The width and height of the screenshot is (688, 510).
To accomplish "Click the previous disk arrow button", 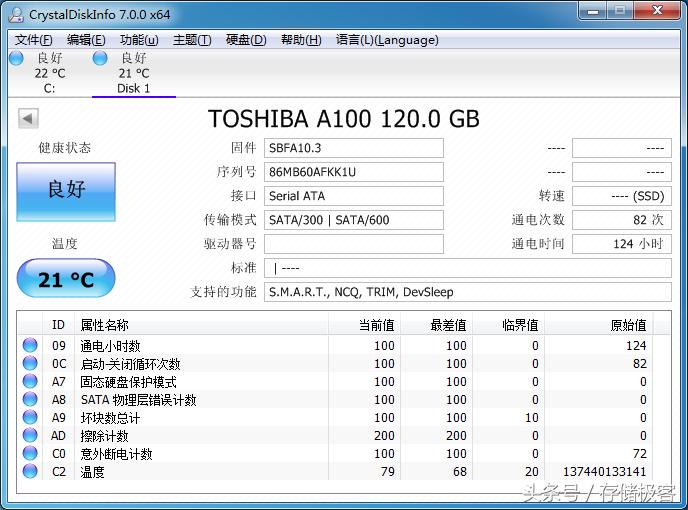I will coord(28,119).
